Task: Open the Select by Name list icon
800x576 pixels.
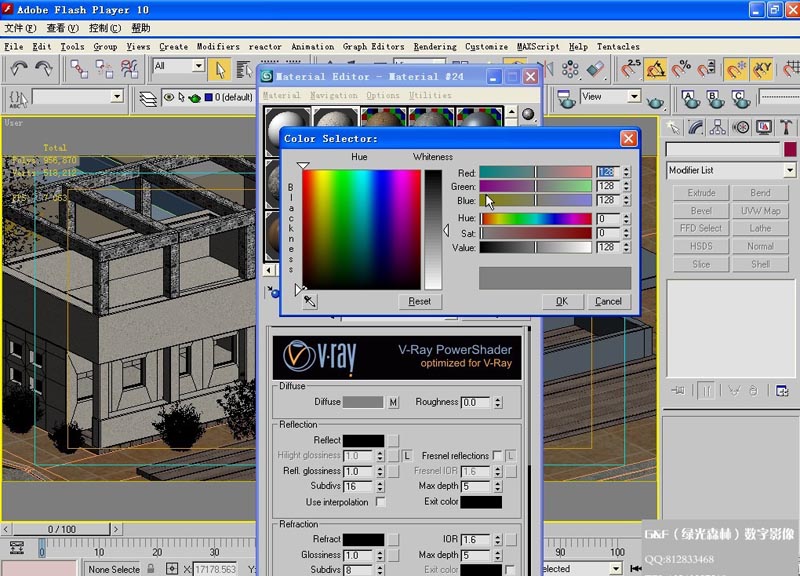Action: tap(244, 70)
